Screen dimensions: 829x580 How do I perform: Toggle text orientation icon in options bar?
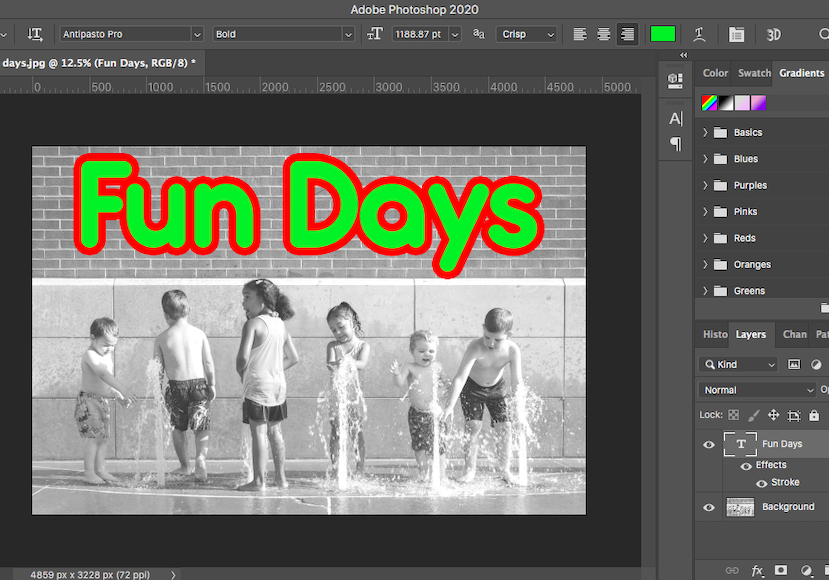click(x=35, y=34)
